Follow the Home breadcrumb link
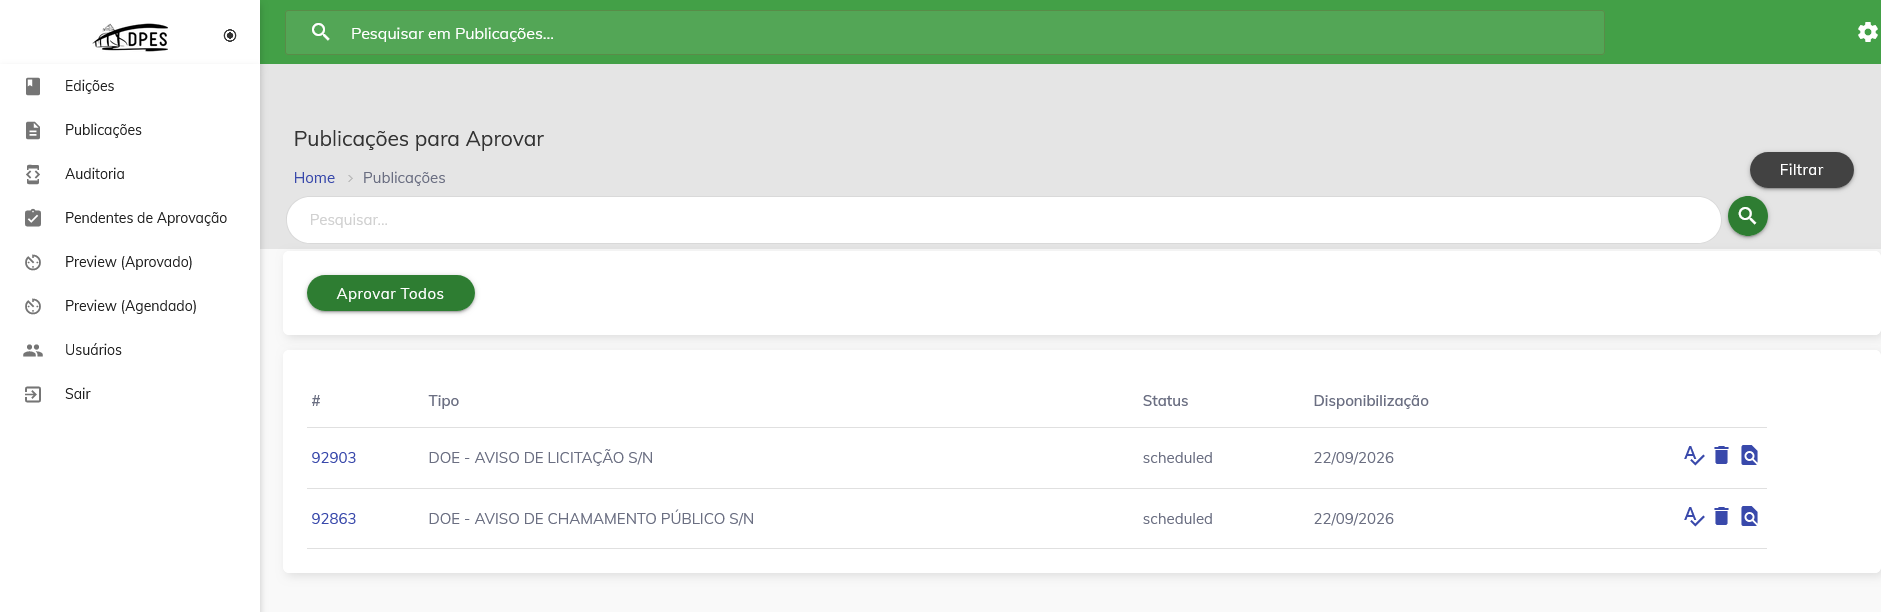The width and height of the screenshot is (1881, 612). point(314,178)
